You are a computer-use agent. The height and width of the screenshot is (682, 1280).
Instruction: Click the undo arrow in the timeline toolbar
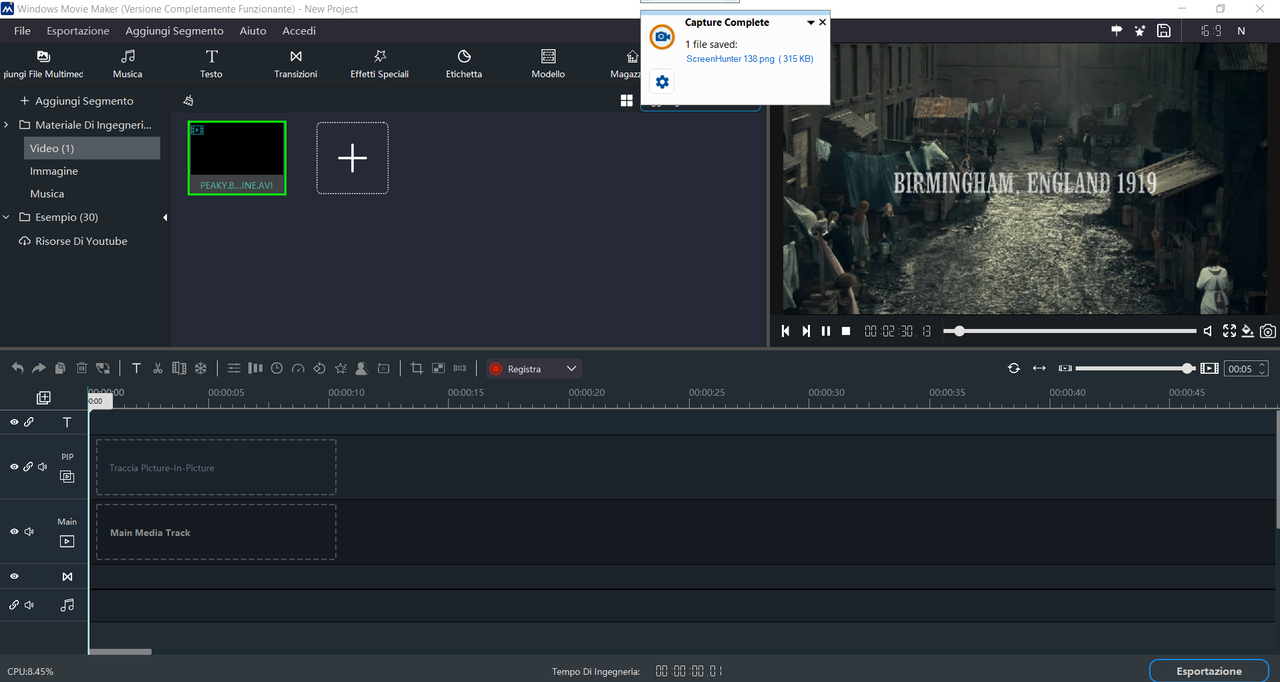click(x=17, y=368)
